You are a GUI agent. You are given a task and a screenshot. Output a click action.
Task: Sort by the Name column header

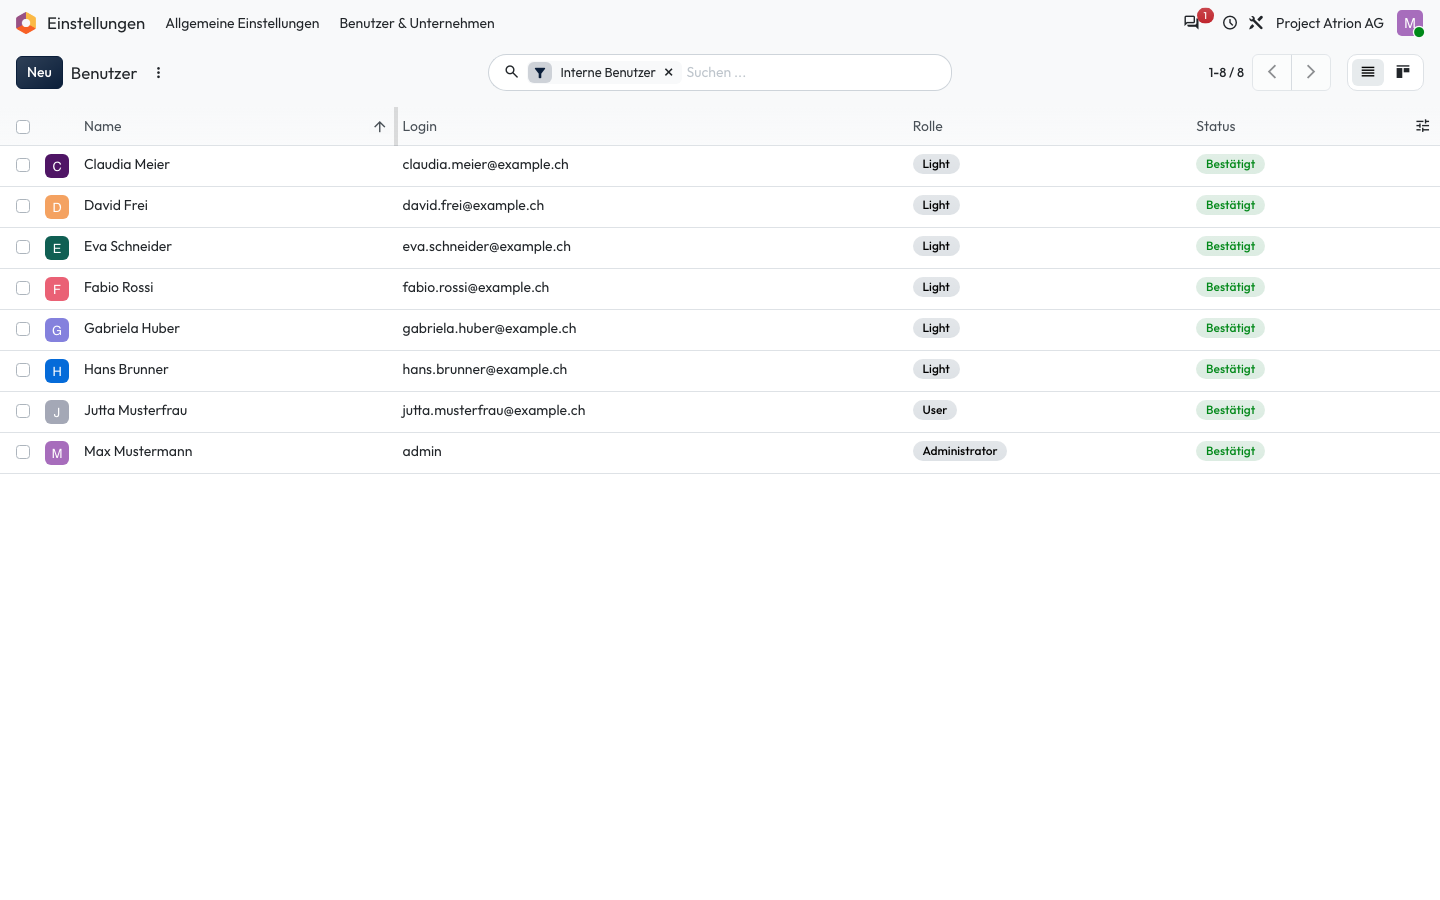[x=103, y=126]
